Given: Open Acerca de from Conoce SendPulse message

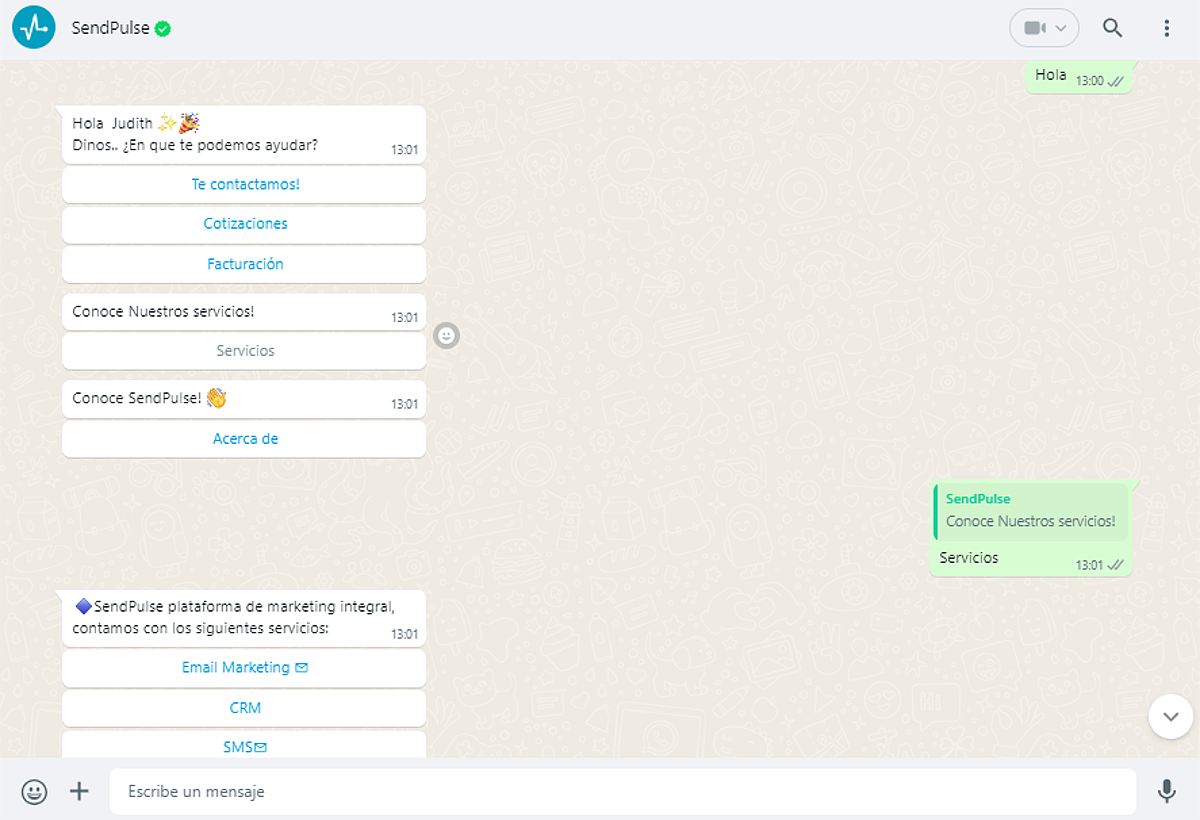Looking at the screenshot, I should (244, 439).
